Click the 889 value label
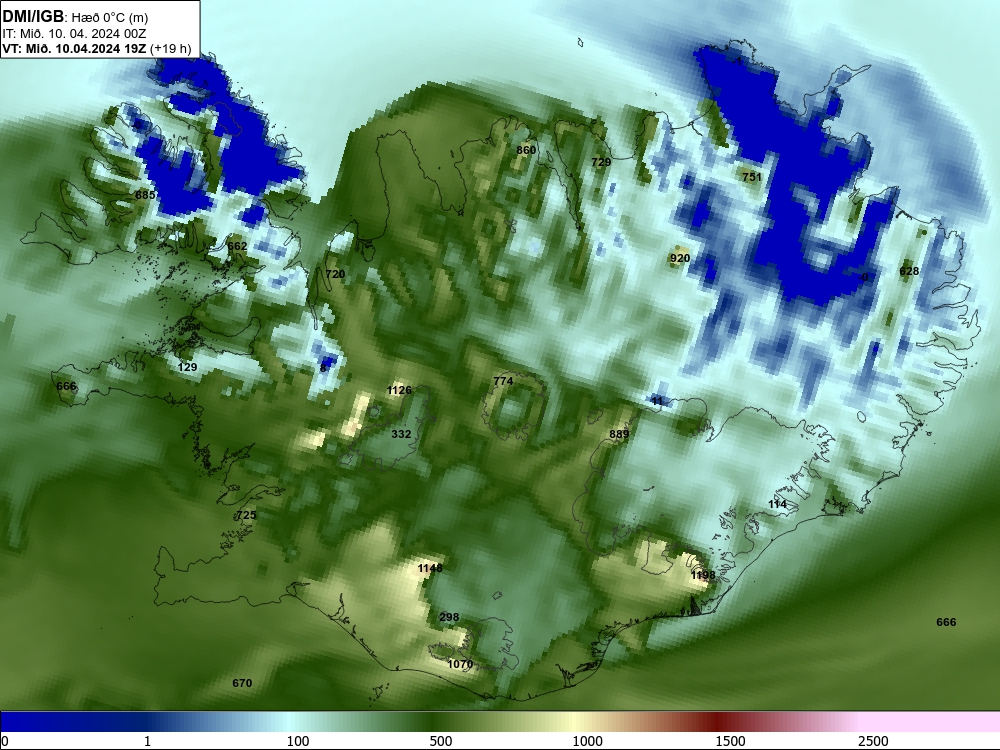 coord(619,434)
